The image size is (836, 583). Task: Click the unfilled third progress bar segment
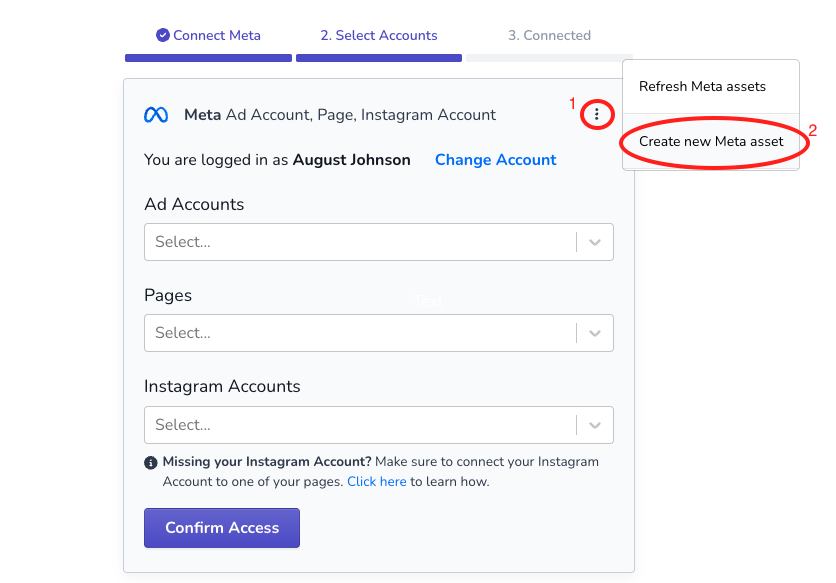click(549, 58)
